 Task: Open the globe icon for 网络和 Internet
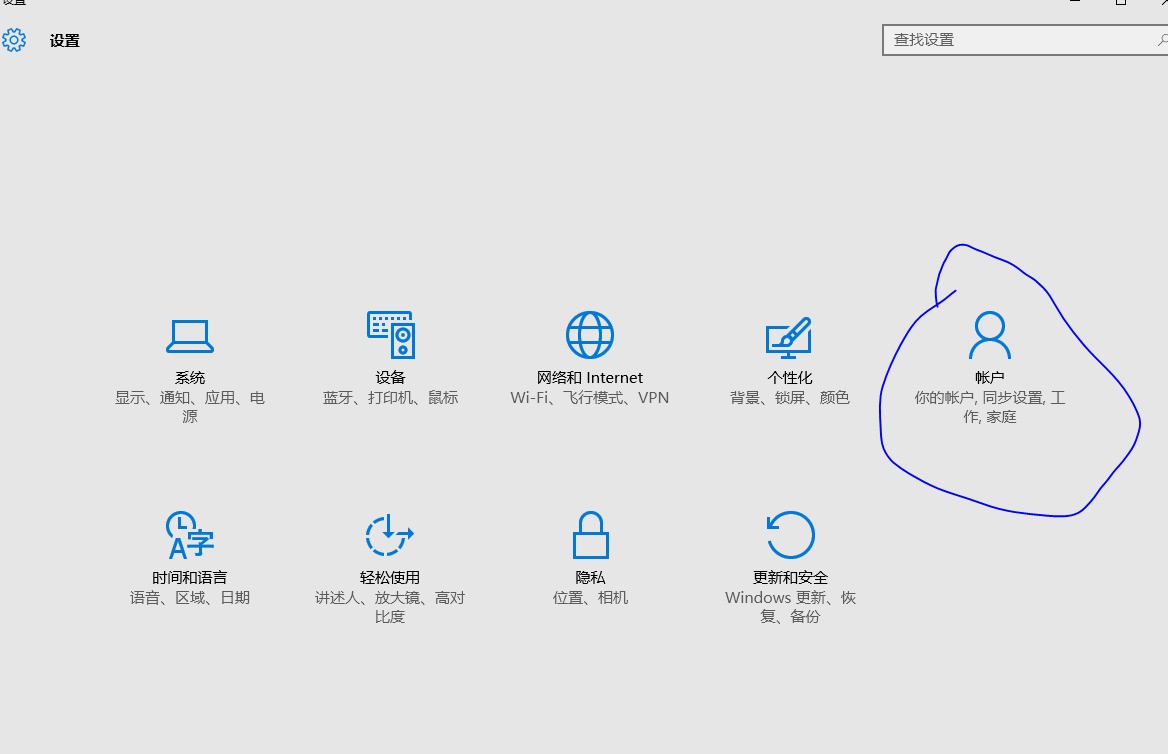[x=590, y=335]
